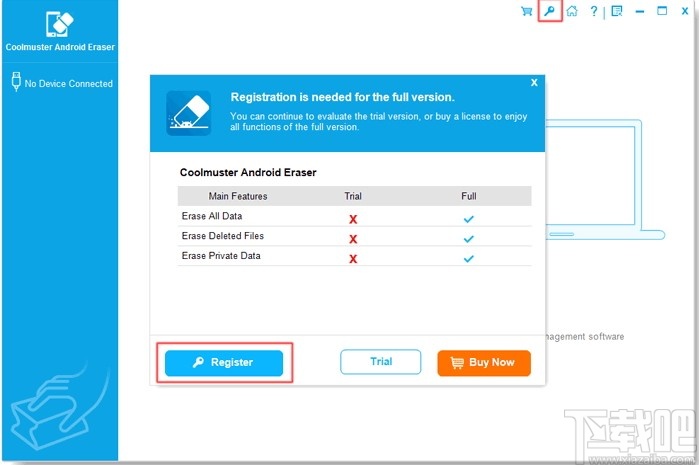The width and height of the screenshot is (699, 465).
Task: Click check mark for Erase All Data
Action: [469, 219]
